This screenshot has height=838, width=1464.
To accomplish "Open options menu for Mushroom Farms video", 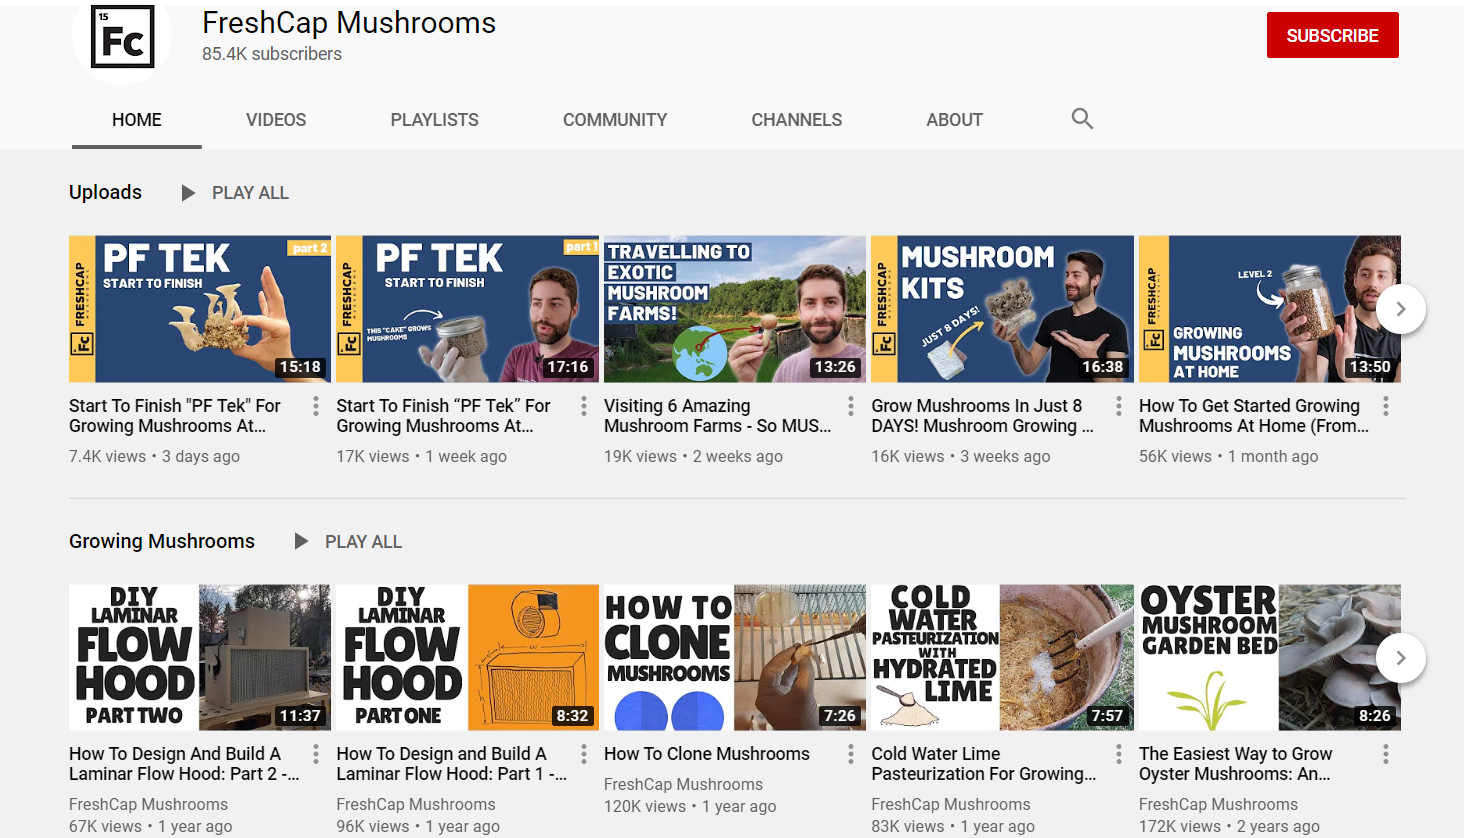I will pos(851,406).
